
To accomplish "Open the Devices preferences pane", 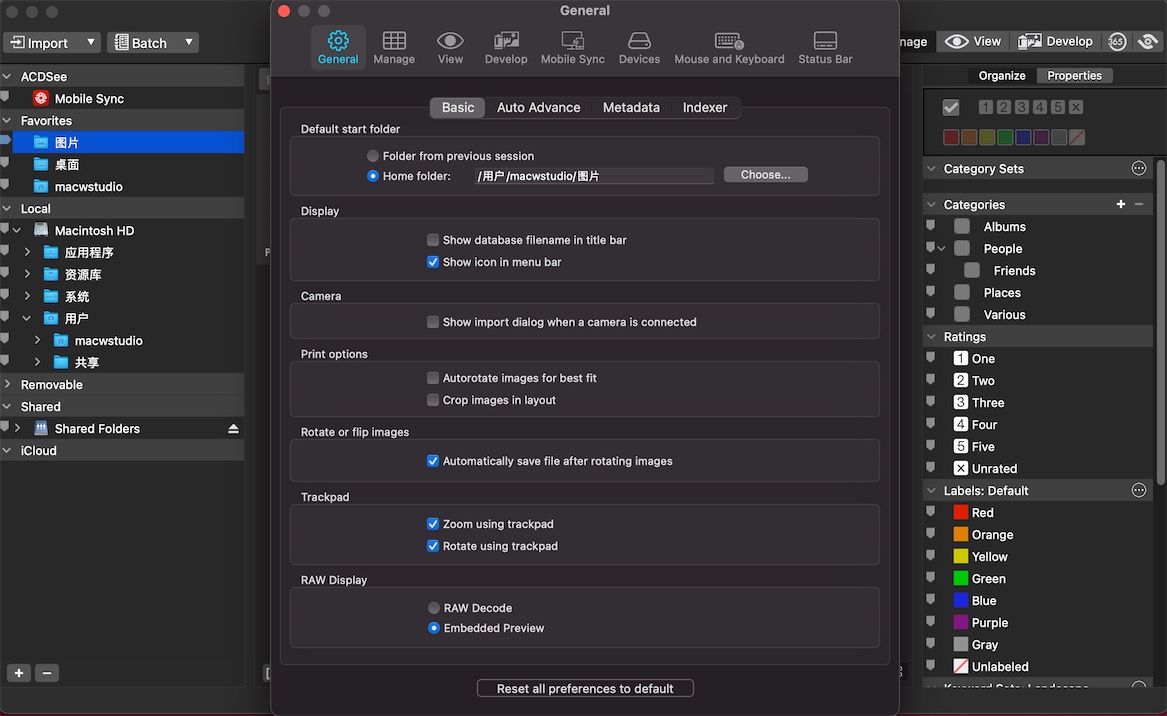I will click(639, 48).
